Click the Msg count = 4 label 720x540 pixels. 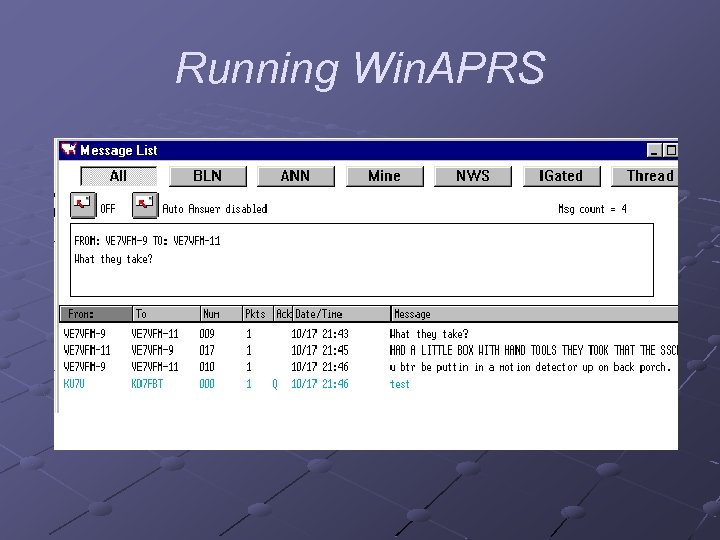click(x=592, y=209)
